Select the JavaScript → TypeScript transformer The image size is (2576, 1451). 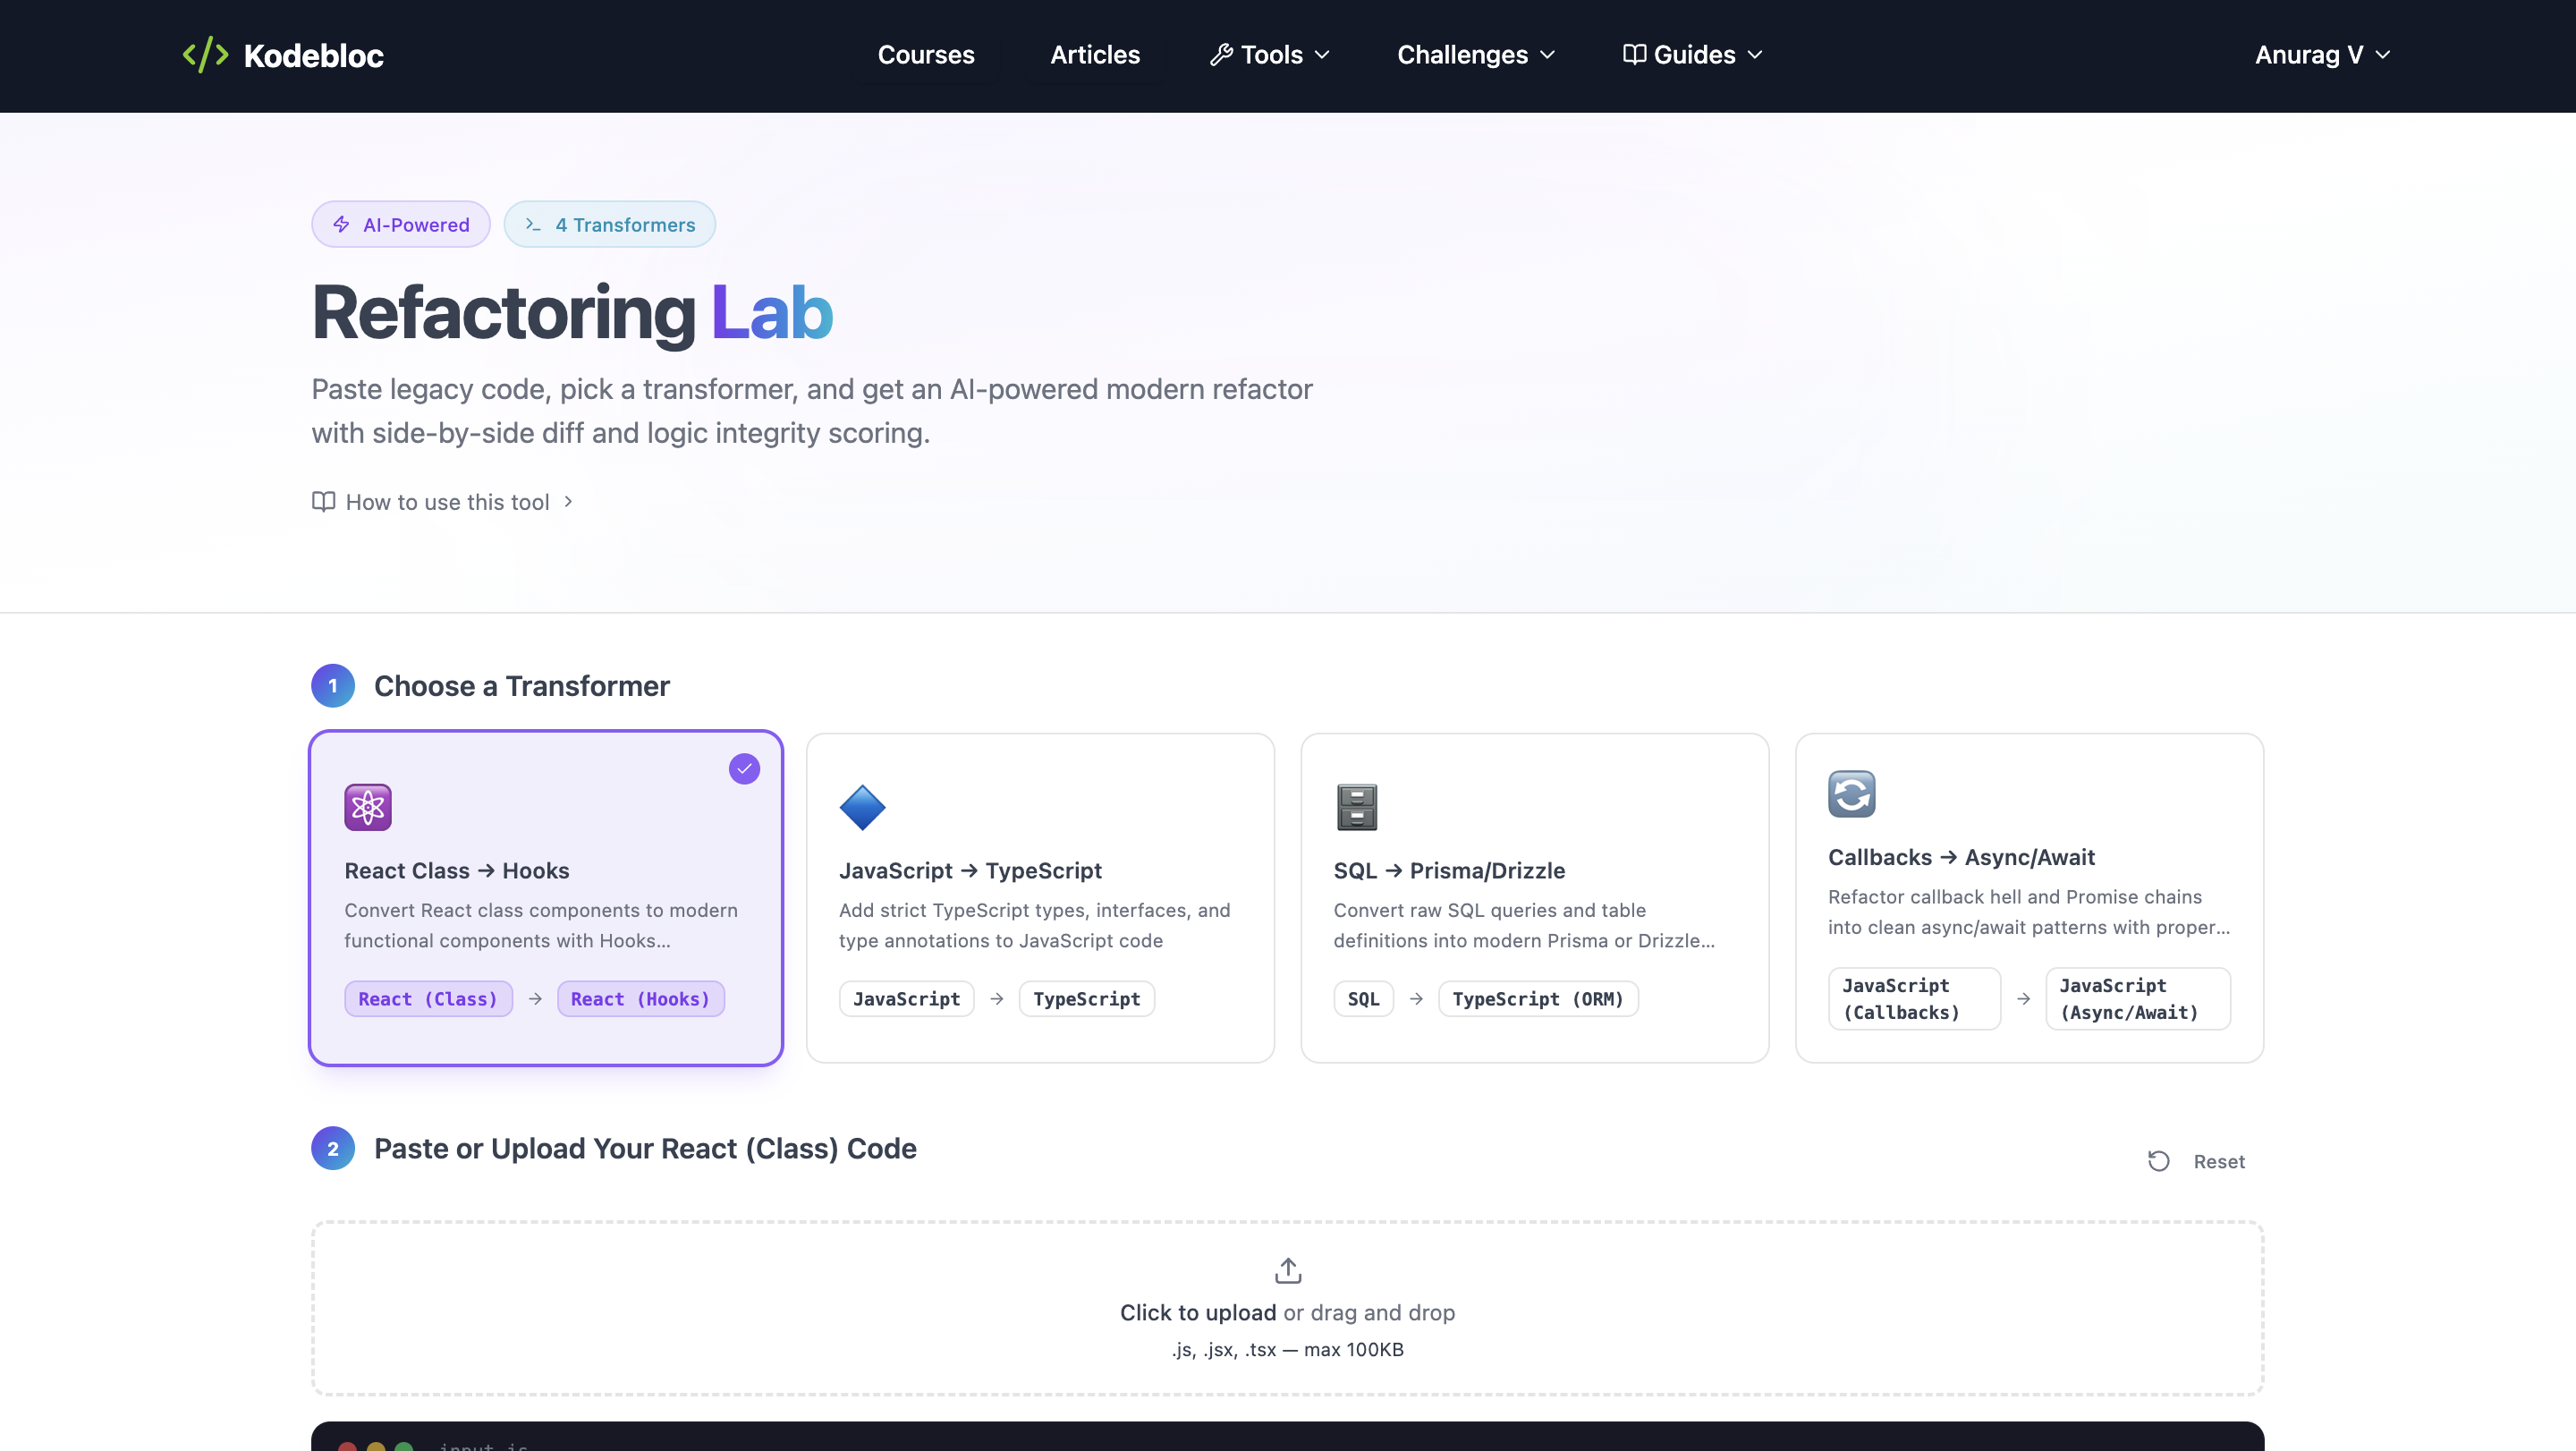pos(1039,898)
